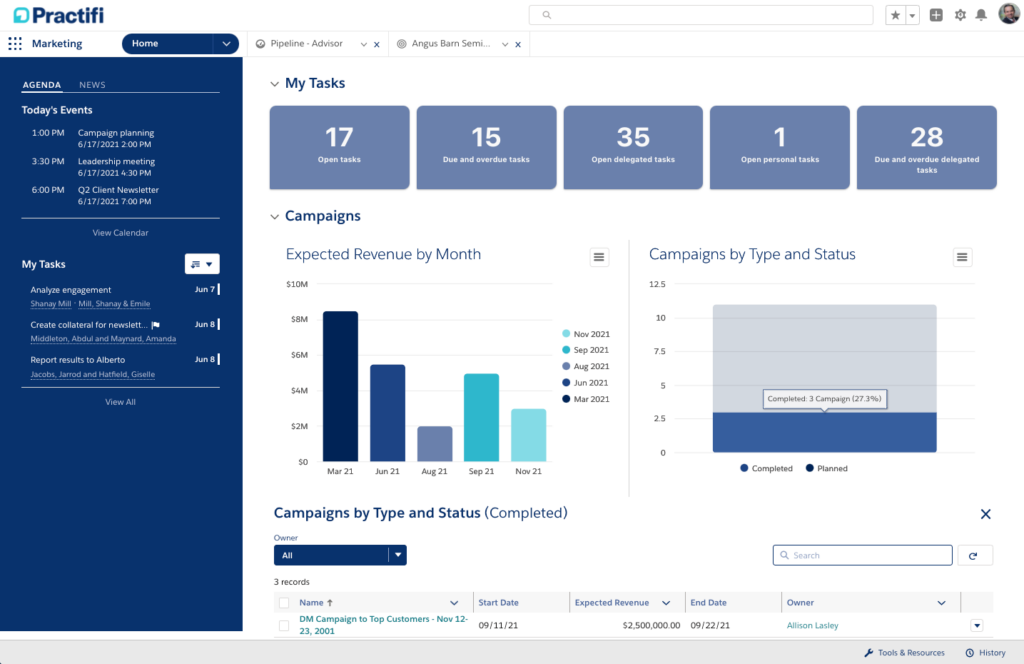Switch to the News tab
This screenshot has height=664, width=1024.
pyautogui.click(x=92, y=85)
